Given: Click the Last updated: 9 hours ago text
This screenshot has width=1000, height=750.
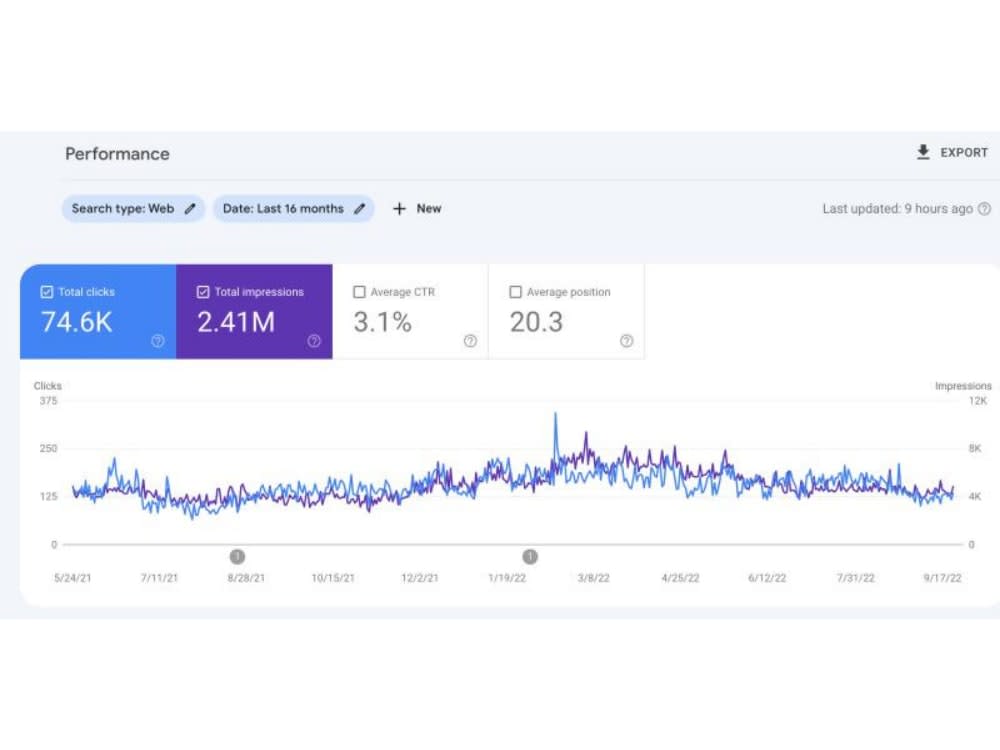Looking at the screenshot, I should click(x=897, y=209).
